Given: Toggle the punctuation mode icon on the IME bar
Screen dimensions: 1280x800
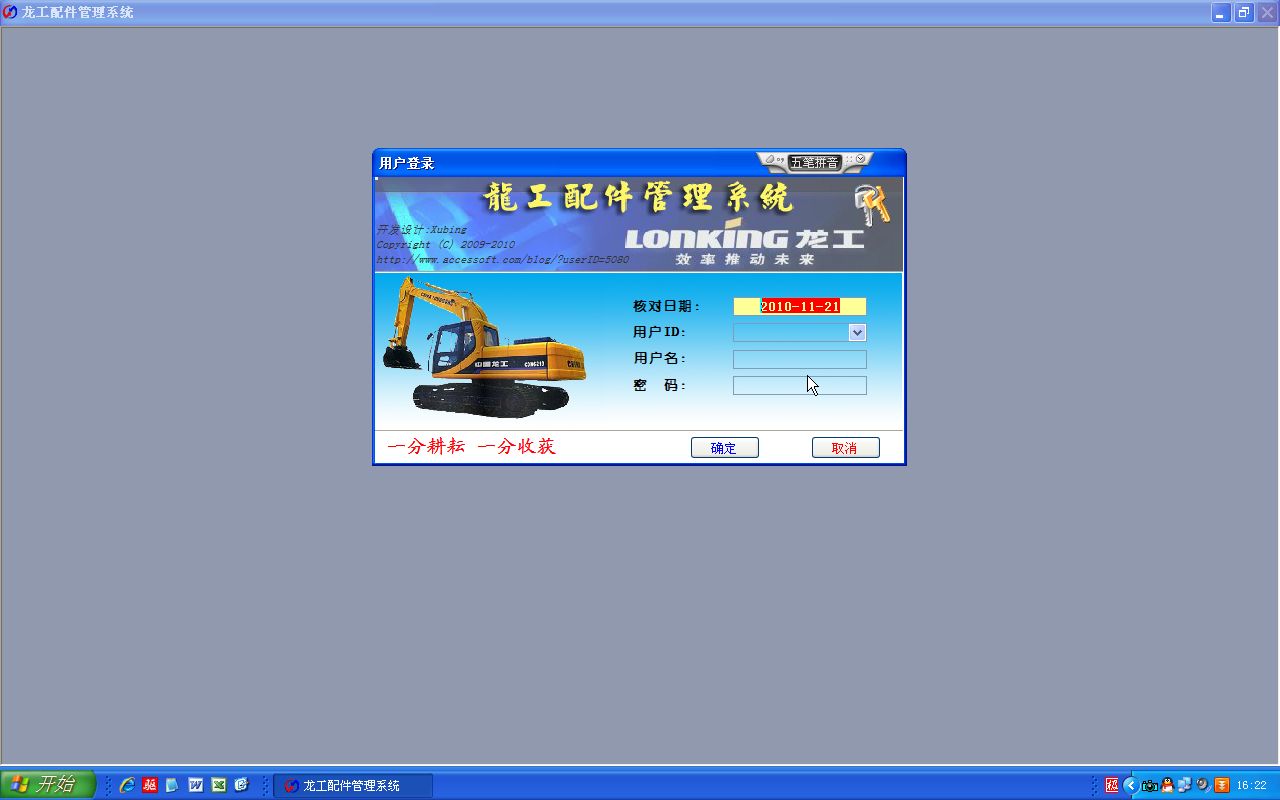Looking at the screenshot, I should [781, 160].
